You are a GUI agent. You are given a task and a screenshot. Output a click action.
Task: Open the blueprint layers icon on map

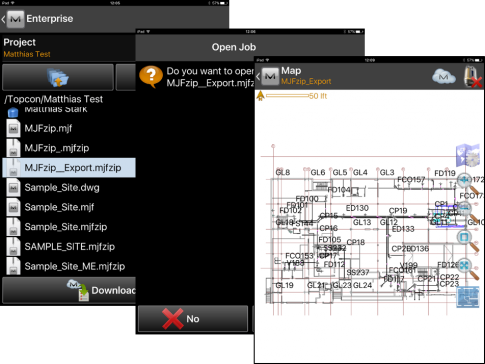click(x=468, y=297)
